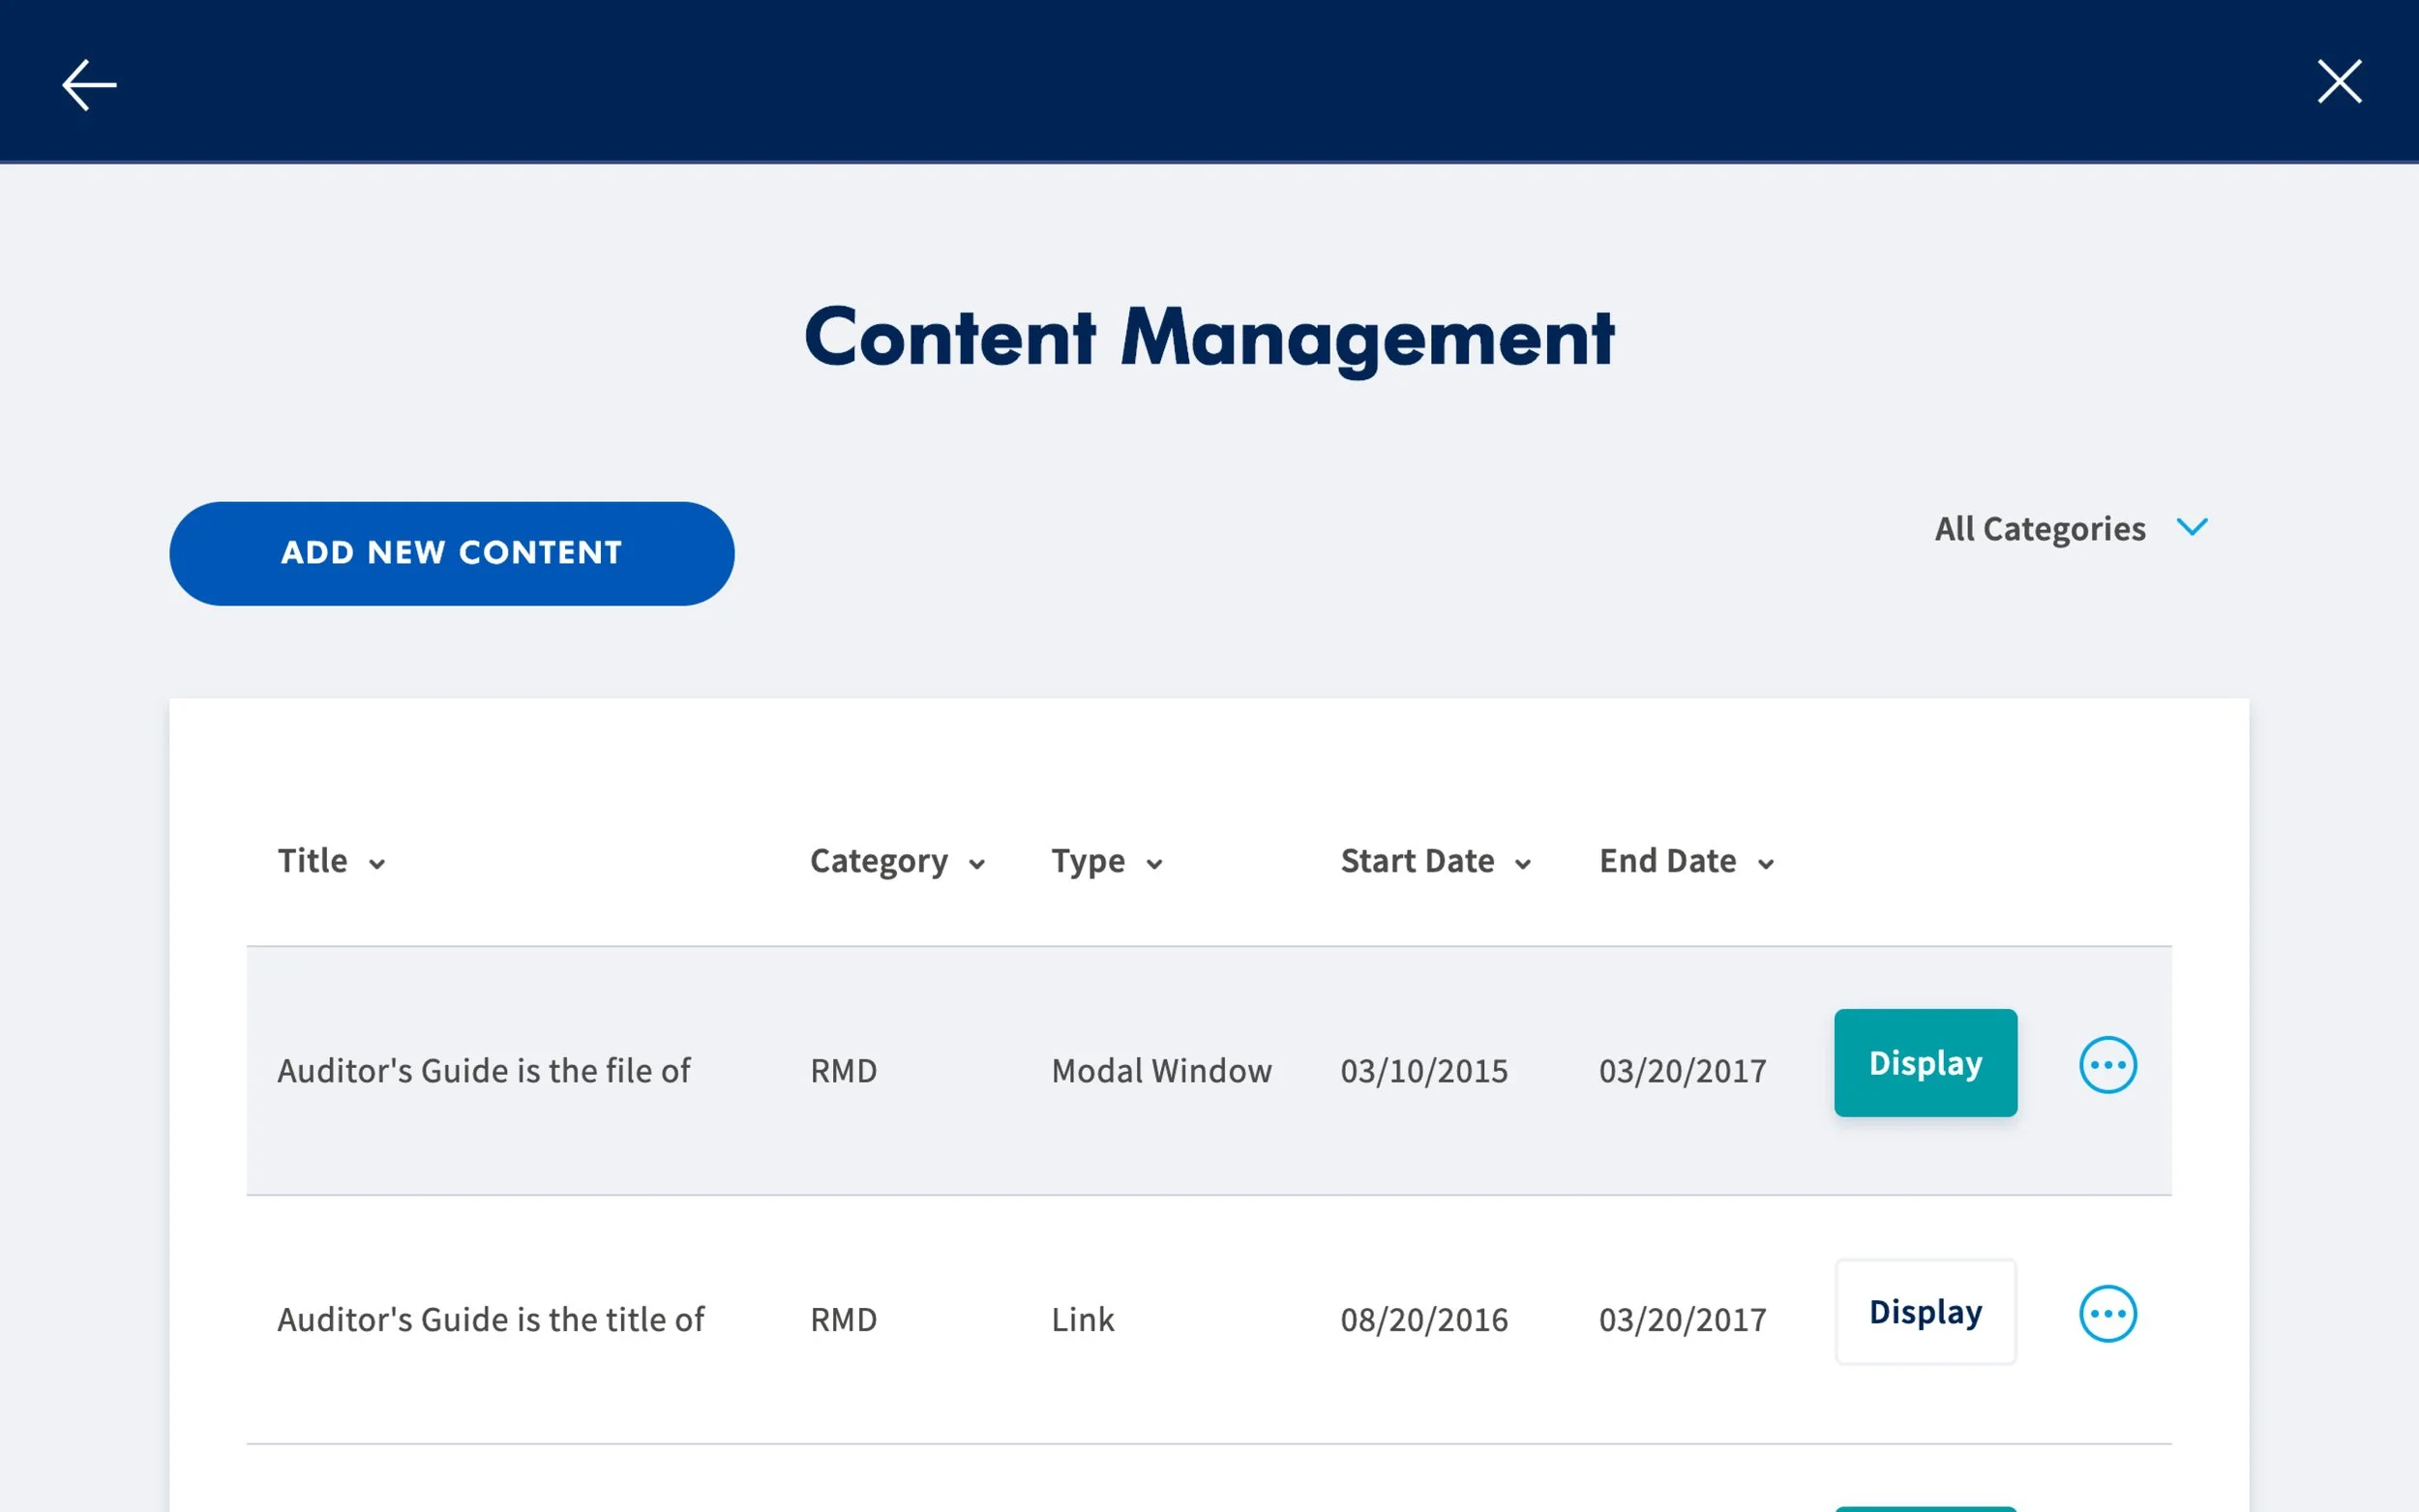Screen dimensions: 2419x1512
Task: Open "Auditor's Guide is the title of" entry
Action: pyautogui.click(x=490, y=1319)
